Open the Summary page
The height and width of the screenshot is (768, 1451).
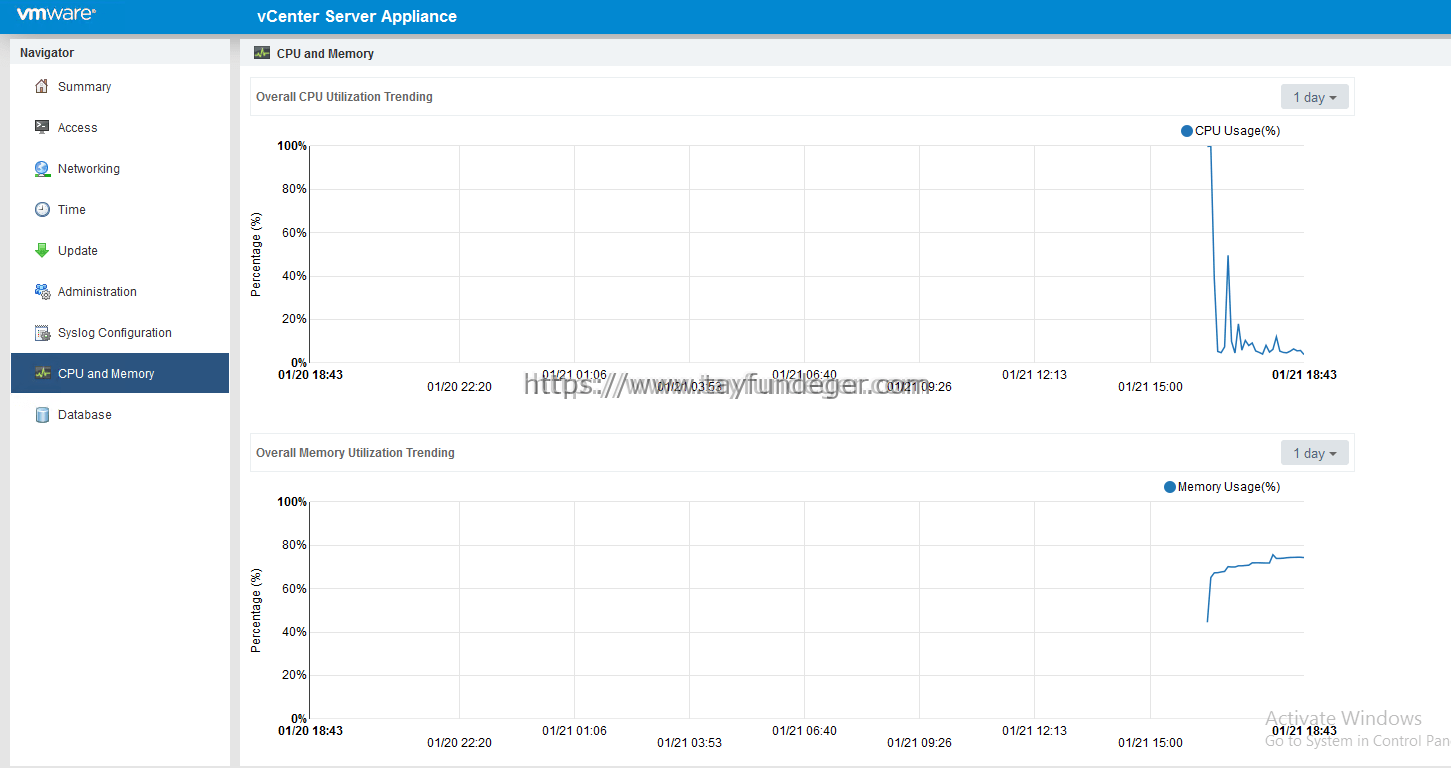tap(120, 86)
